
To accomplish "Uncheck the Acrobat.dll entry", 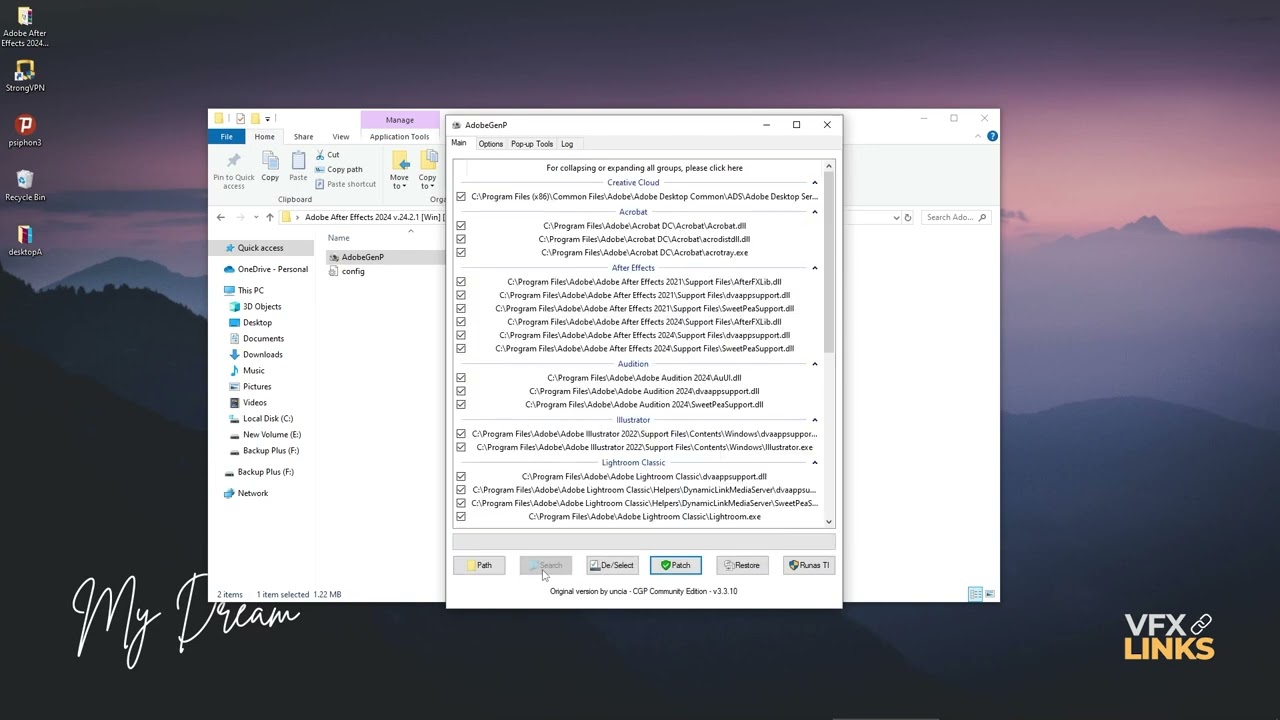I will tap(461, 226).
